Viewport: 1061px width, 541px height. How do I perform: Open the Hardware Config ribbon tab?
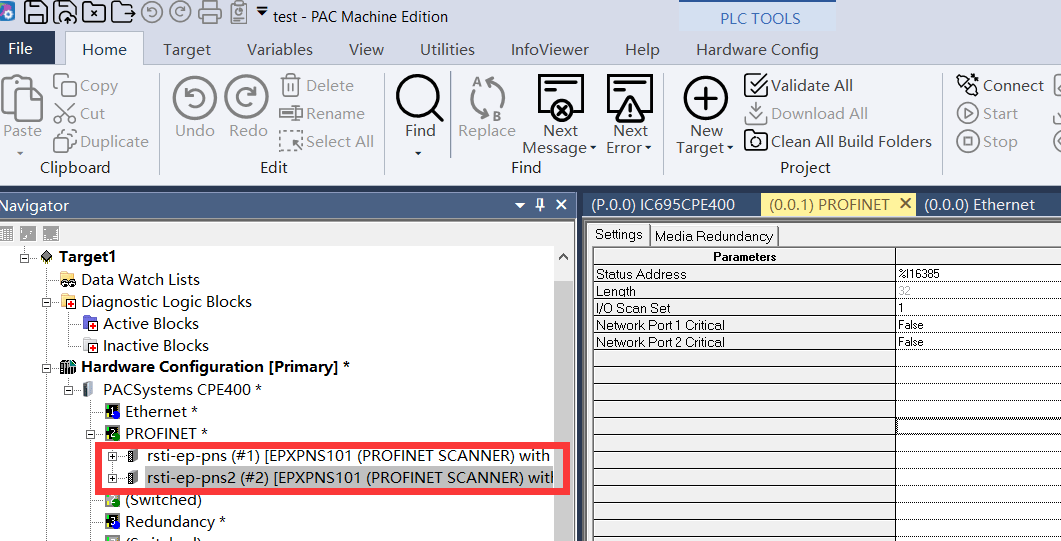pos(757,49)
